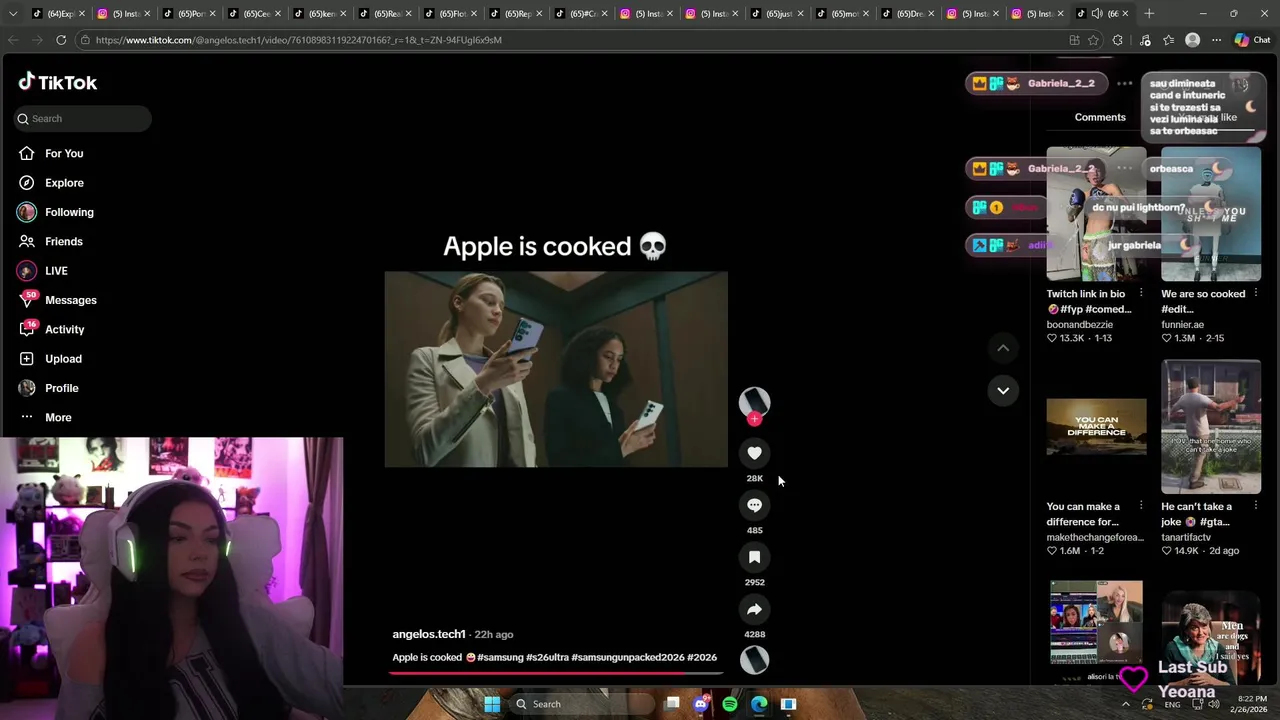
Task: Open the Explore page
Action: (64, 183)
